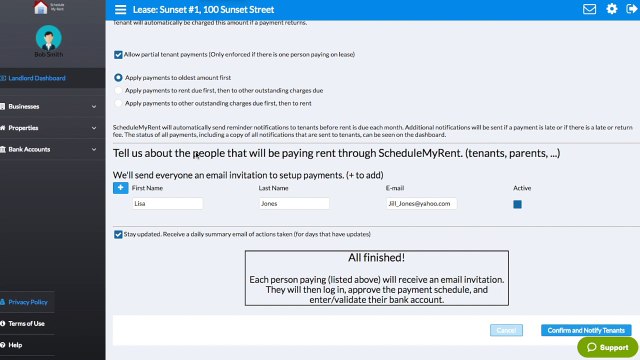Screen dimensions: 640x360
Task: Click the Cancel button
Action: [x=506, y=330]
